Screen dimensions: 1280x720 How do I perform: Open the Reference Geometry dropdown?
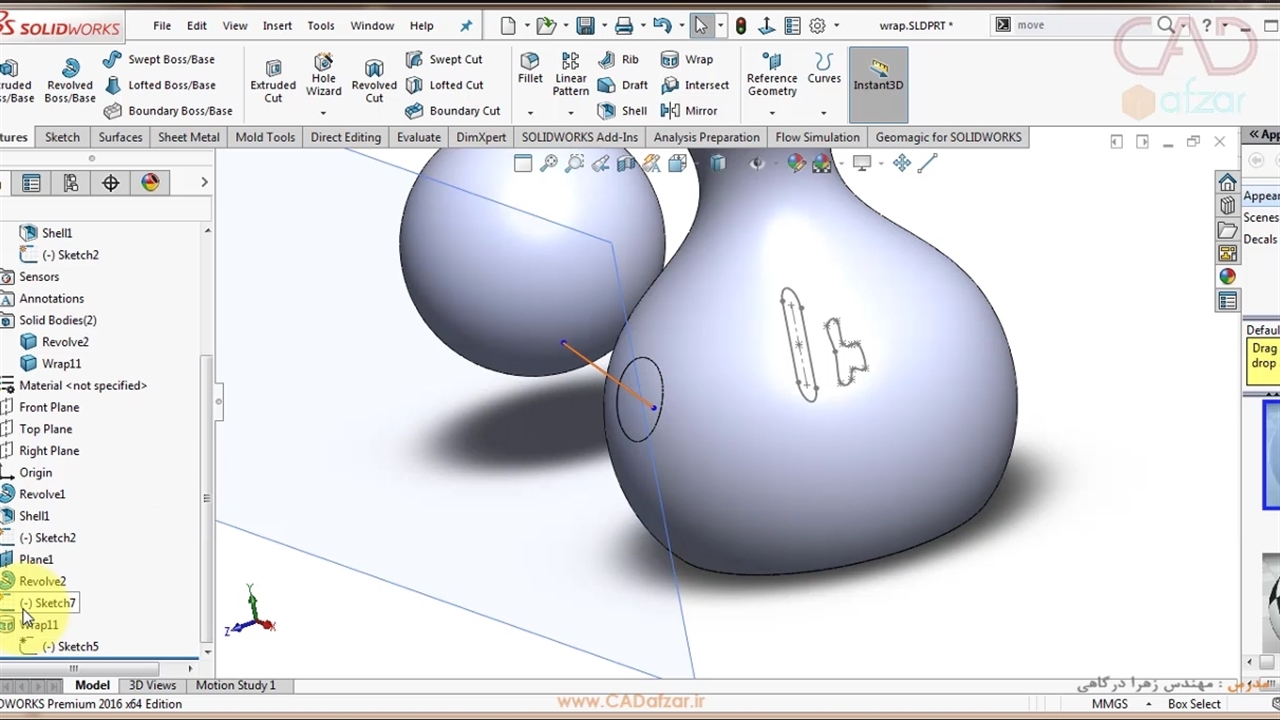coord(772,112)
